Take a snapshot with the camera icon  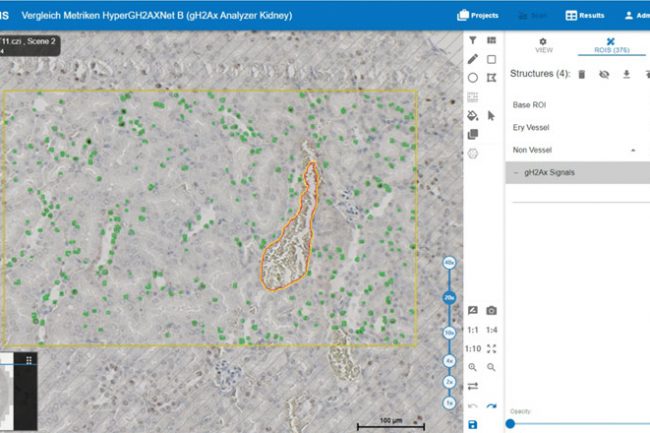[491, 311]
